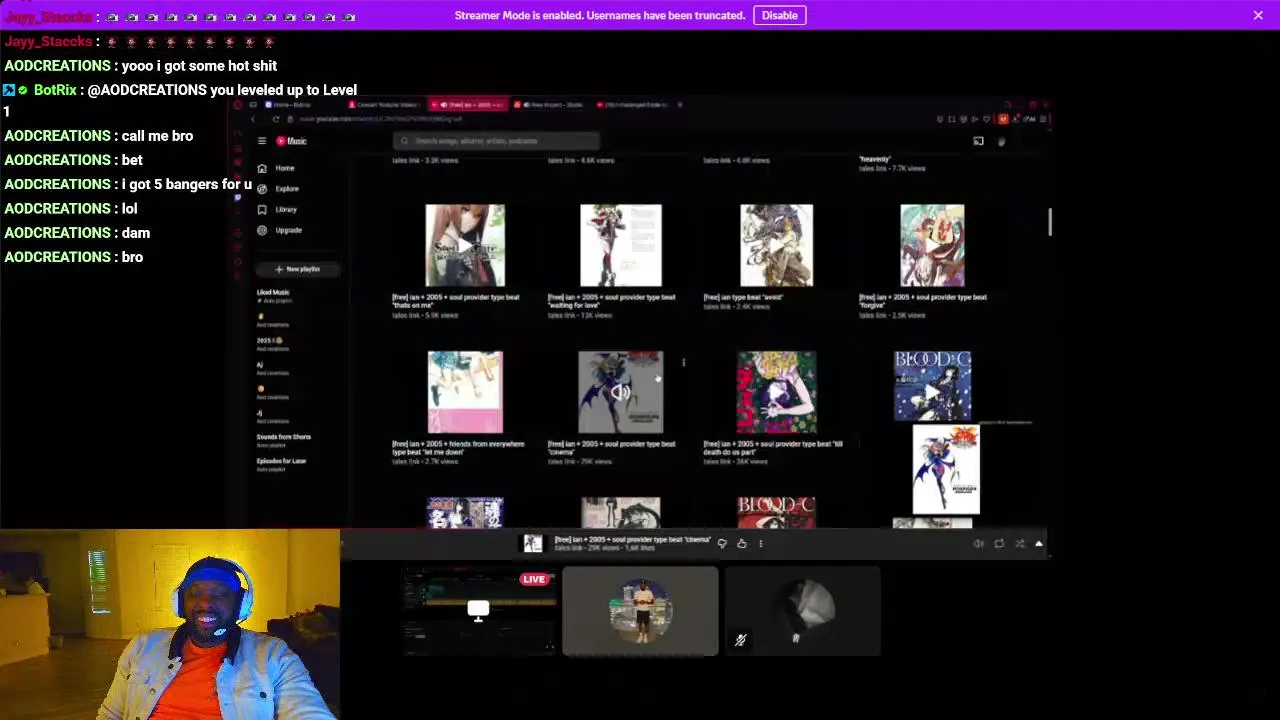Open the three-dot menu beside cinema thumbnail
This screenshot has height=720, width=1280.
coord(683,362)
